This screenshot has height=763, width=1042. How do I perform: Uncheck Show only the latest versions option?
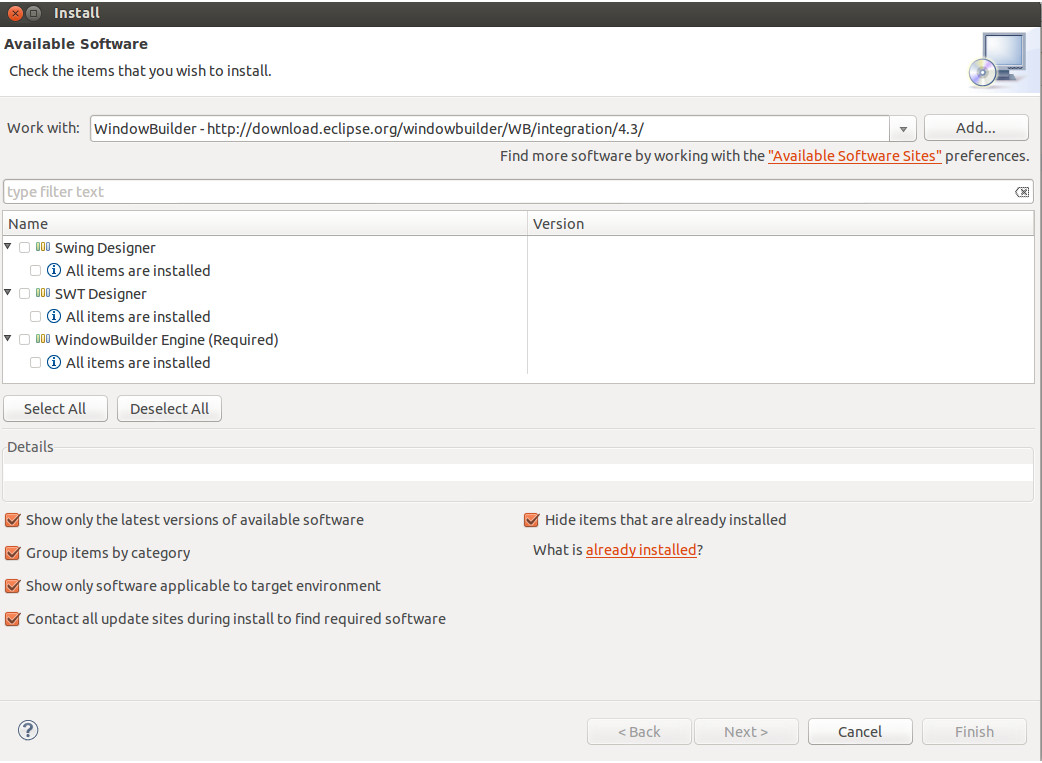point(13,520)
